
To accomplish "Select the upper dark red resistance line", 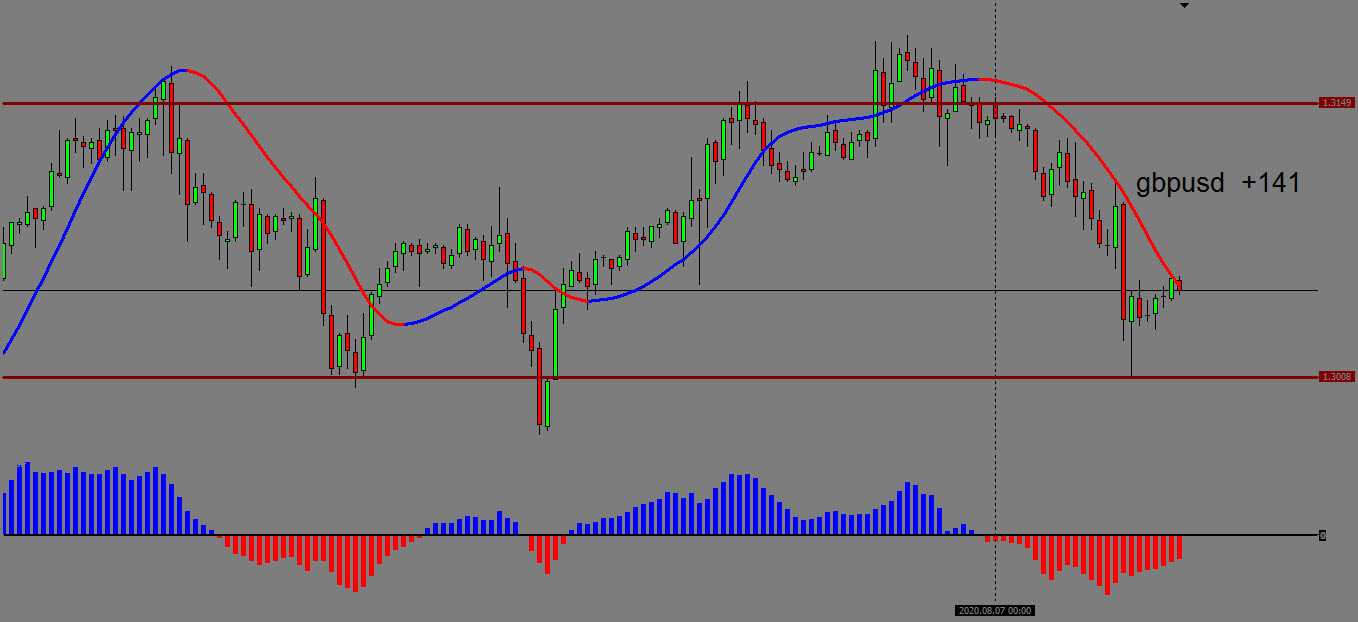I will pos(600,103).
